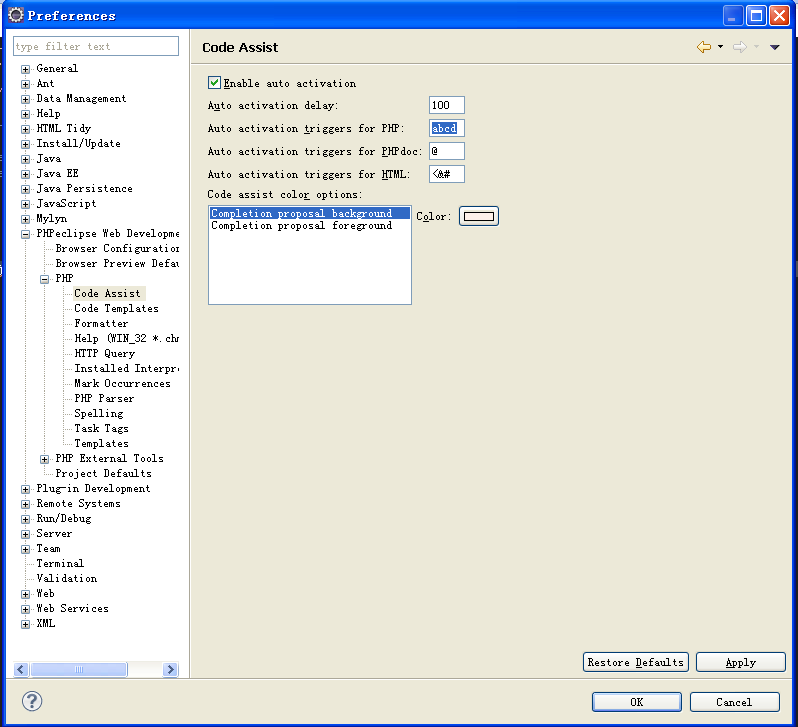
Task: Expand the Java EE category
Action: (x=26, y=174)
